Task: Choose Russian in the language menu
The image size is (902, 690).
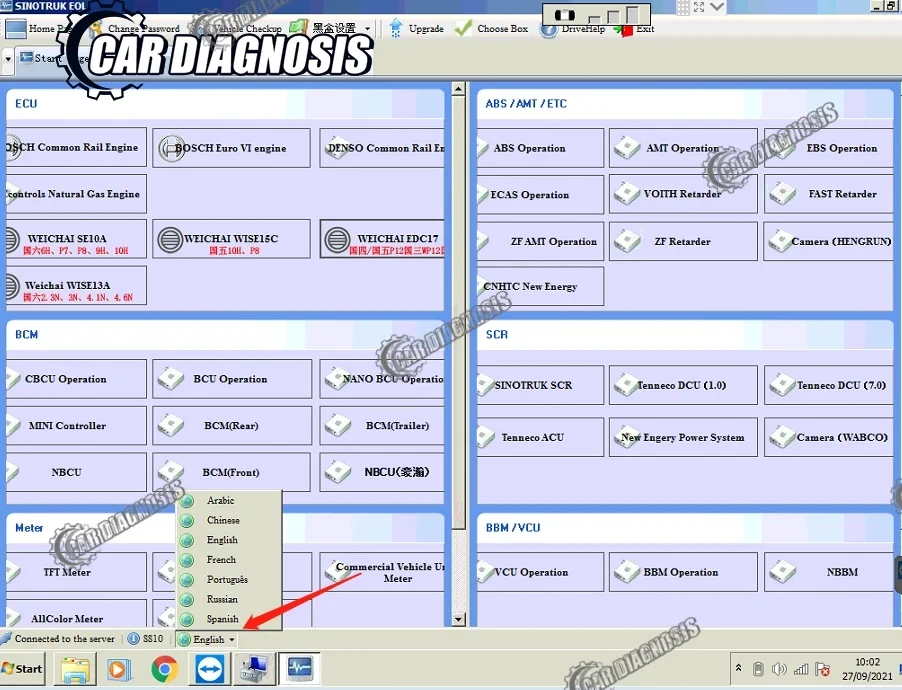Action: pyautogui.click(x=228, y=599)
